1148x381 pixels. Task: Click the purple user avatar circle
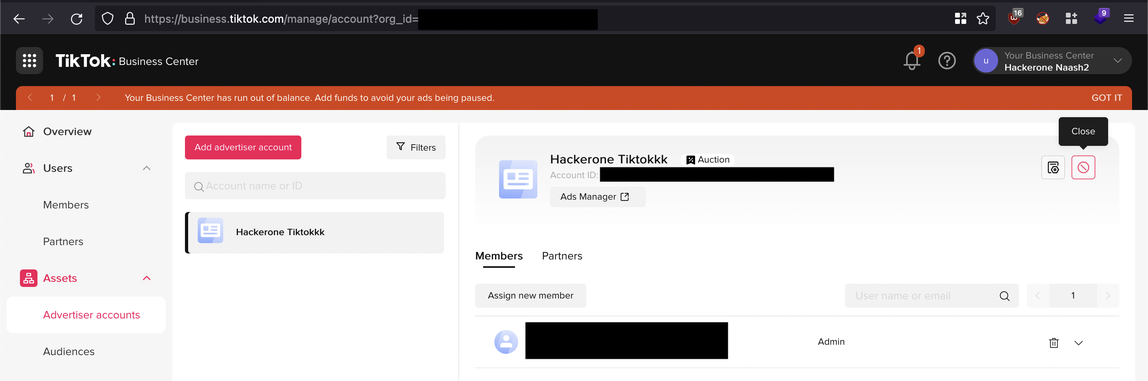pos(986,62)
